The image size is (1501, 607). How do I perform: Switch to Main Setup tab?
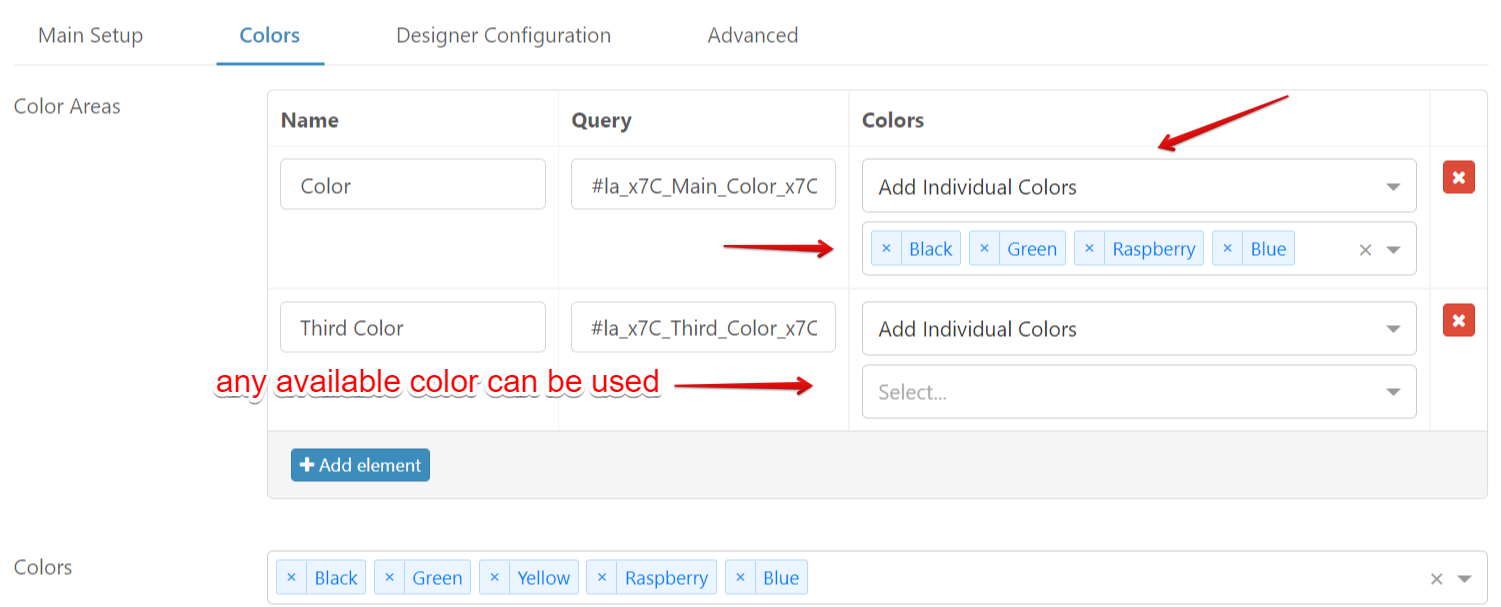click(x=90, y=36)
